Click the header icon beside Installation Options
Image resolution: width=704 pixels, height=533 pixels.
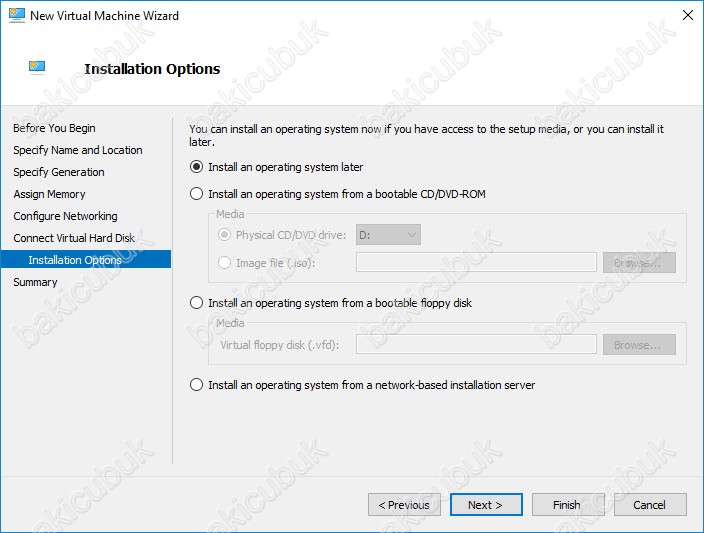coord(37,67)
